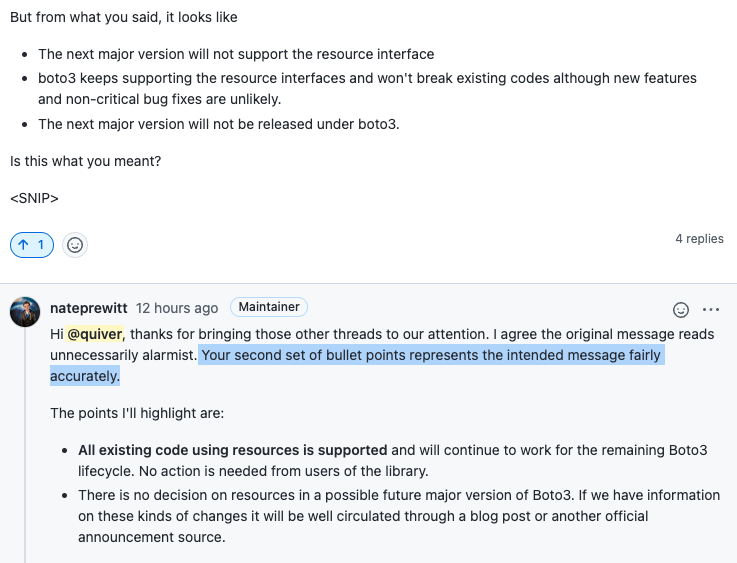737x563 pixels.
Task: Click the bullet starting "There is no decision"
Action: pyautogui.click(x=399, y=516)
